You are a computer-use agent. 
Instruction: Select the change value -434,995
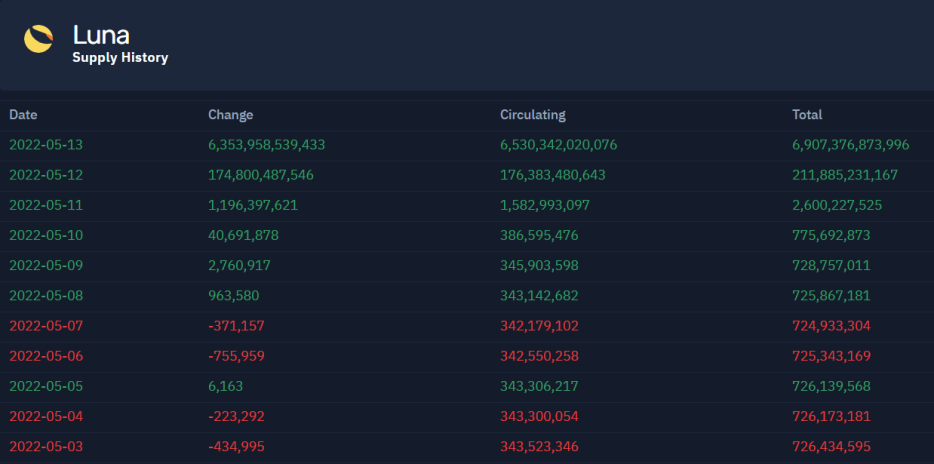[236, 447]
